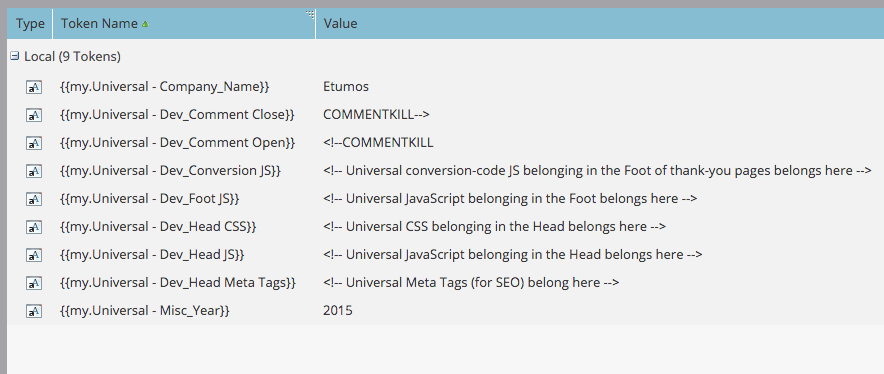Click the Type column header
Image resolution: width=884 pixels, height=374 pixels.
[x=30, y=24]
